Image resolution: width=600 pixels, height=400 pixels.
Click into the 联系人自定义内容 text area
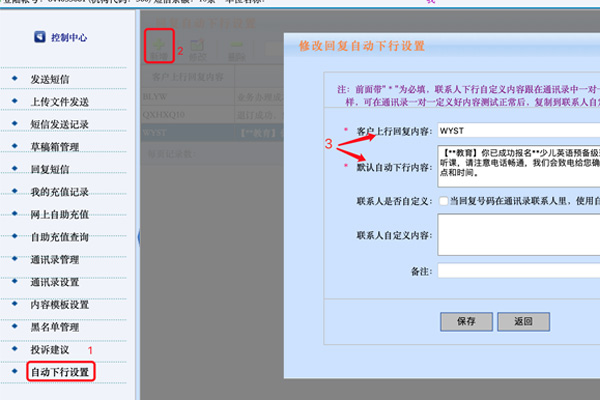(x=519, y=235)
